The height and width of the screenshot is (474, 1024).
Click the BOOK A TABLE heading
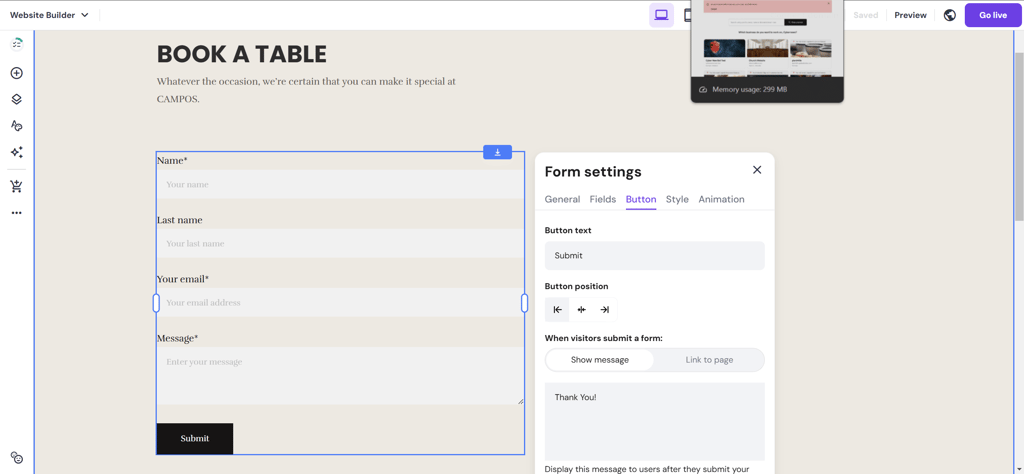242,54
